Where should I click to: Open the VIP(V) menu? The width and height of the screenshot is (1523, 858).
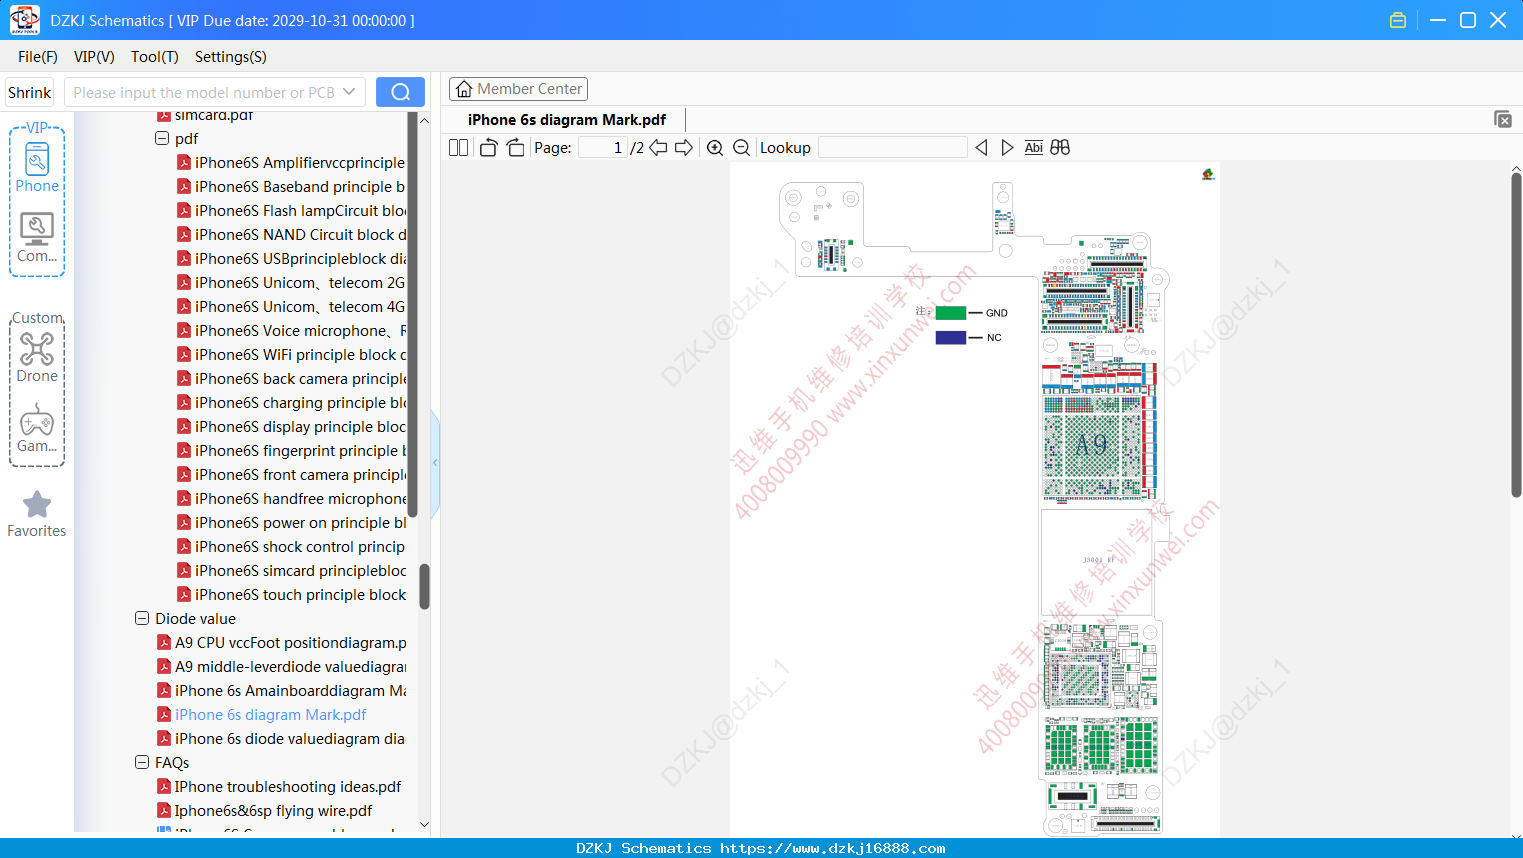coord(94,57)
